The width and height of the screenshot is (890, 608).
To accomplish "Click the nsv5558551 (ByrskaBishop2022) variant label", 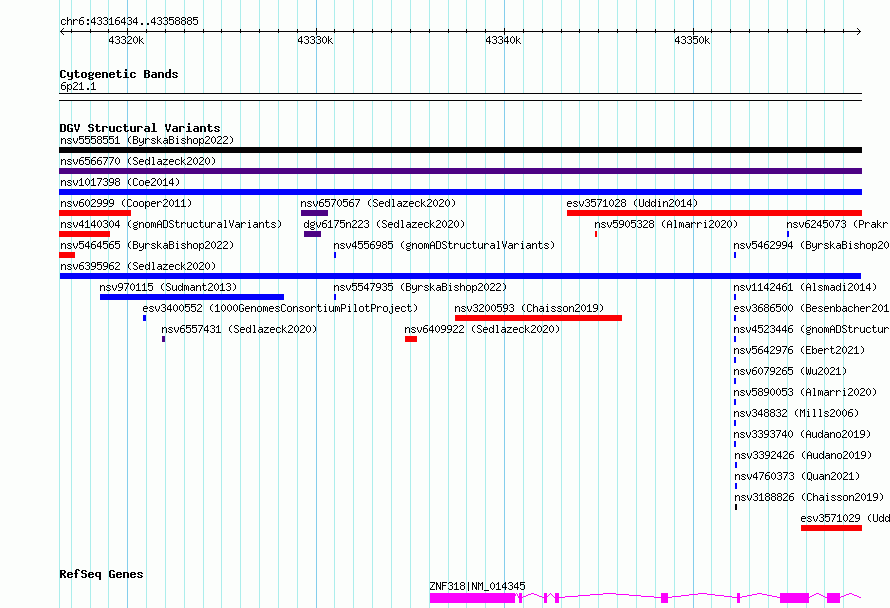I will pos(147,140).
